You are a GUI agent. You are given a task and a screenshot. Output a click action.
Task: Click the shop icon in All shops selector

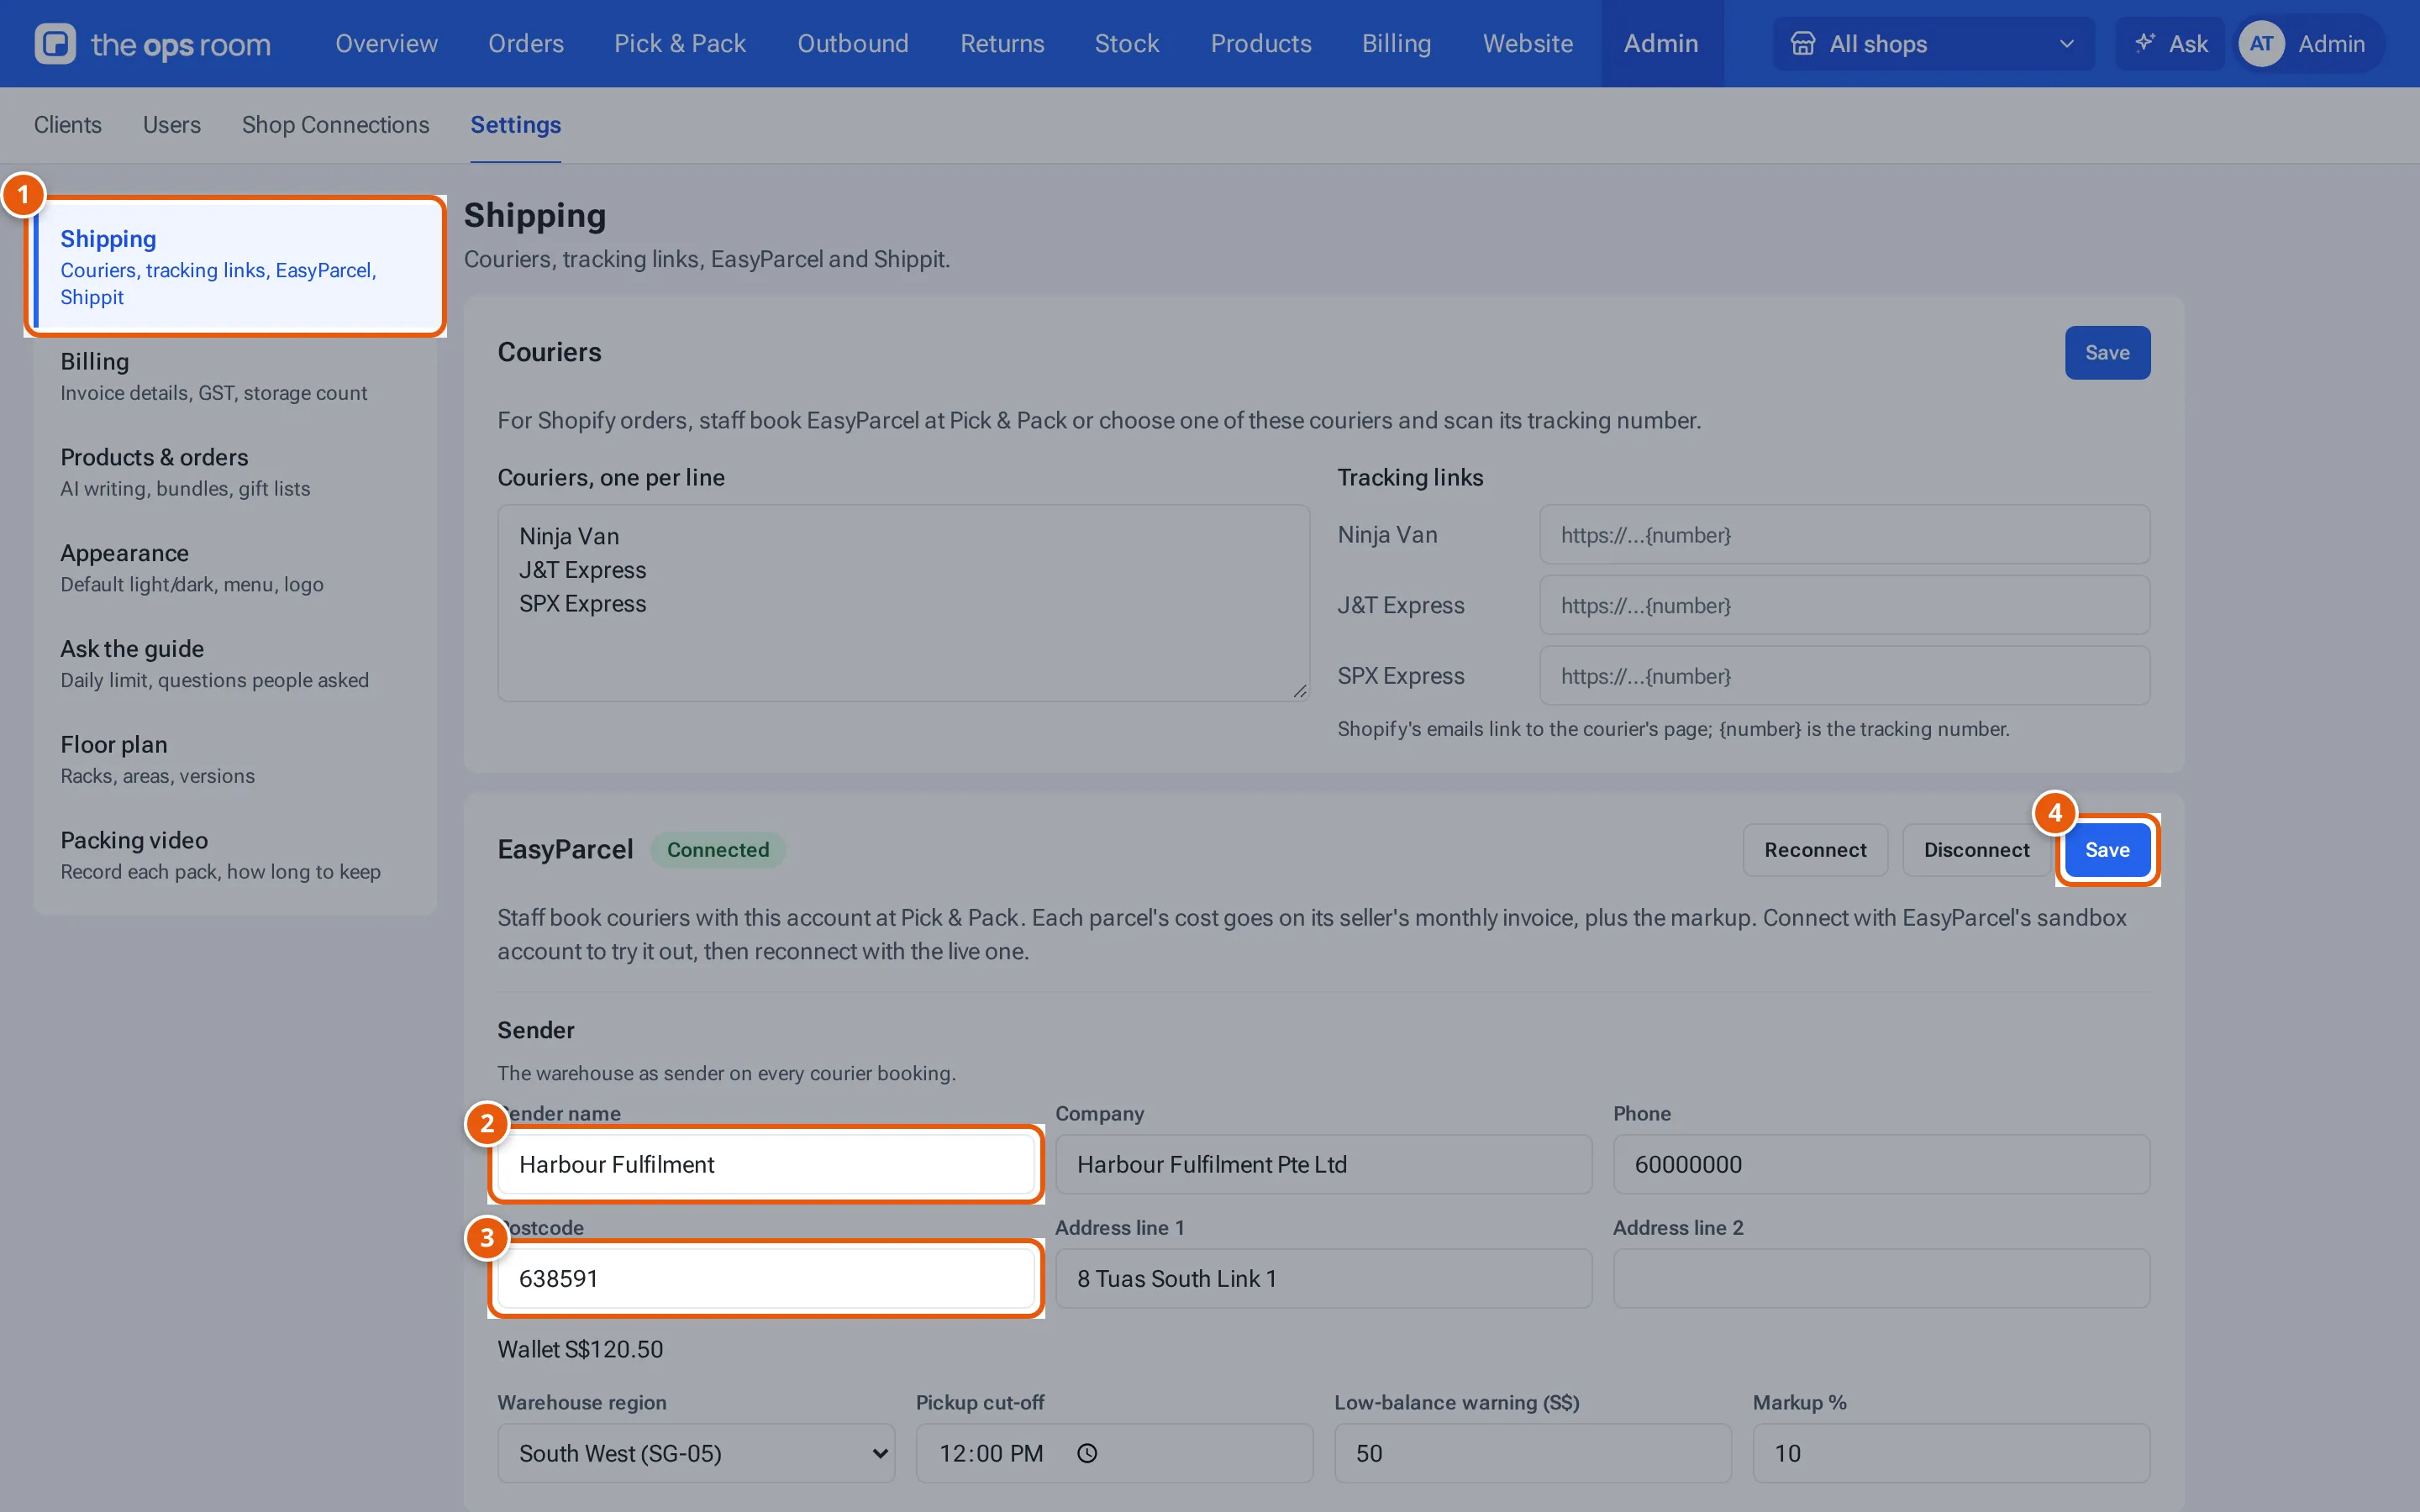[x=1802, y=44]
